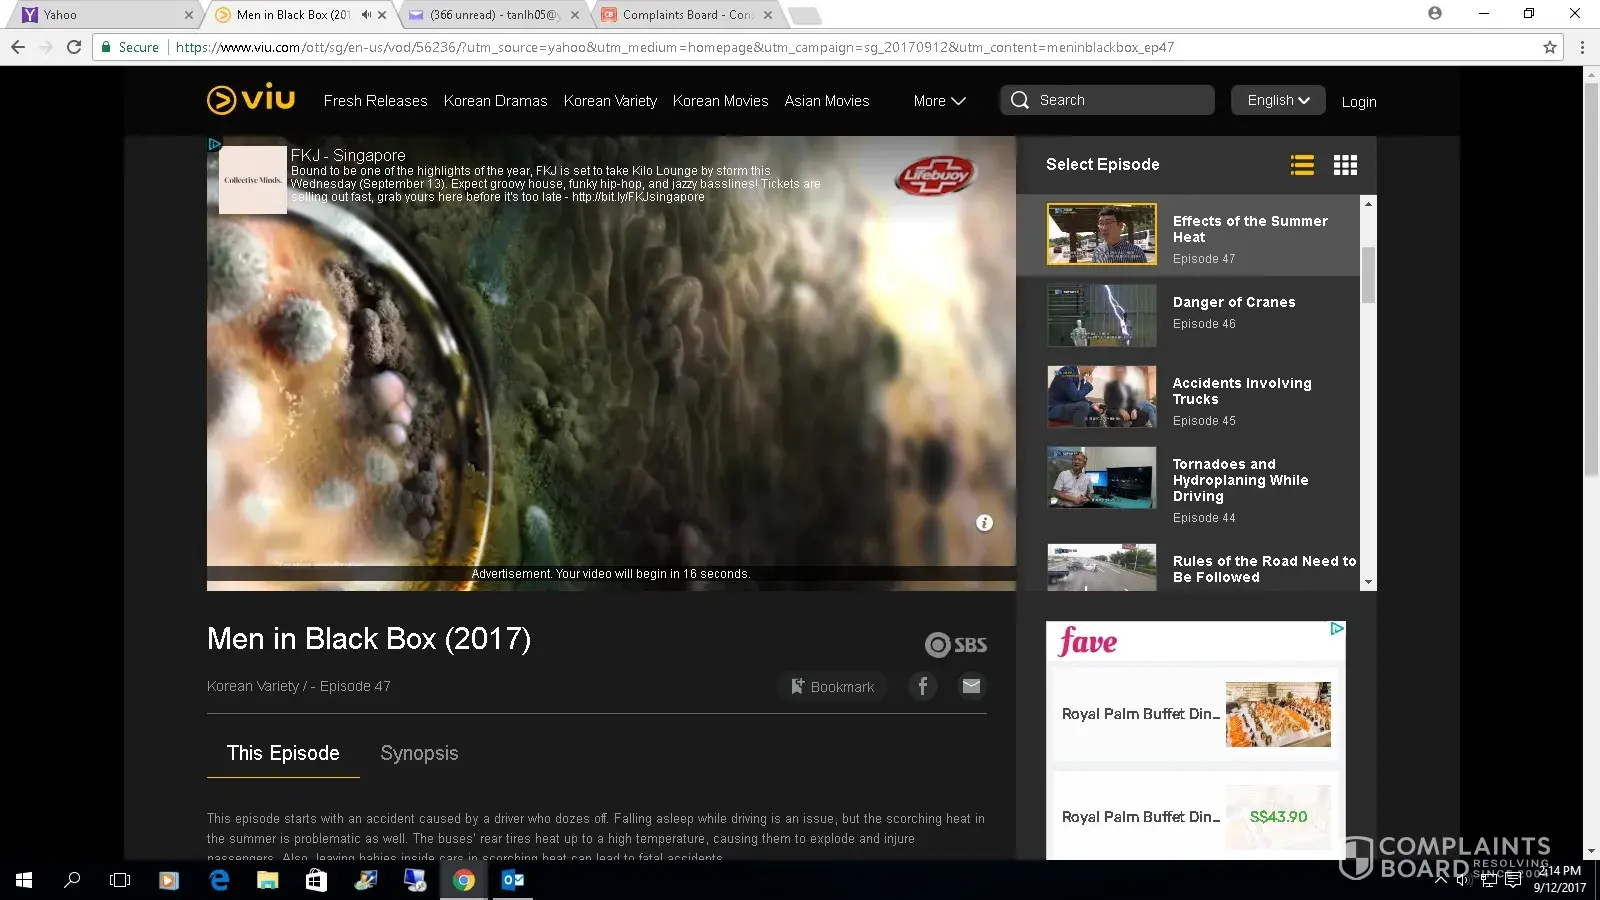Expand the English language dropdown
The image size is (1600, 900).
point(1278,100)
